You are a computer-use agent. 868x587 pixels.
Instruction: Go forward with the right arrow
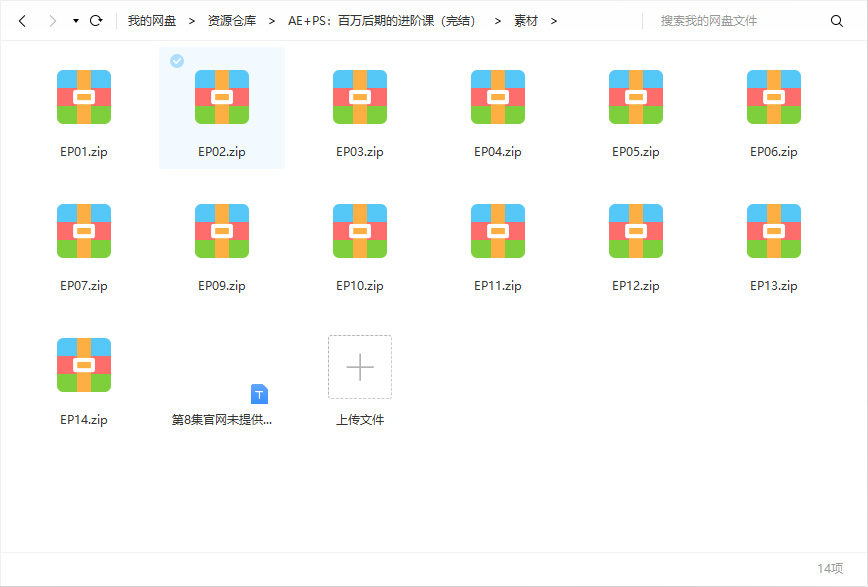pos(53,21)
